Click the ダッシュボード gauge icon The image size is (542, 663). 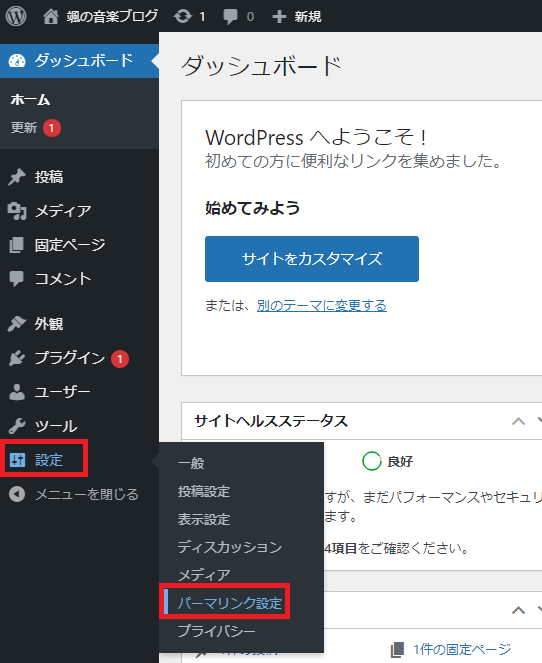17,61
